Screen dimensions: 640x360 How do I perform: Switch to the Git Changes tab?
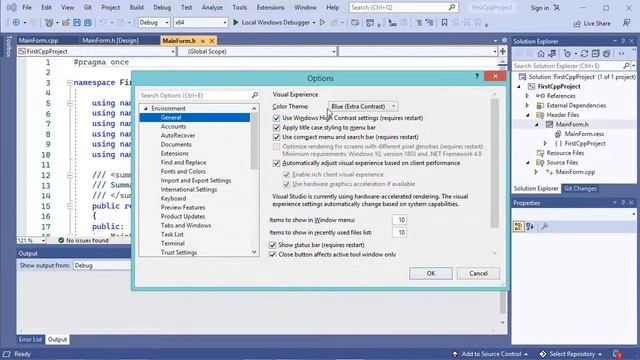click(x=580, y=189)
